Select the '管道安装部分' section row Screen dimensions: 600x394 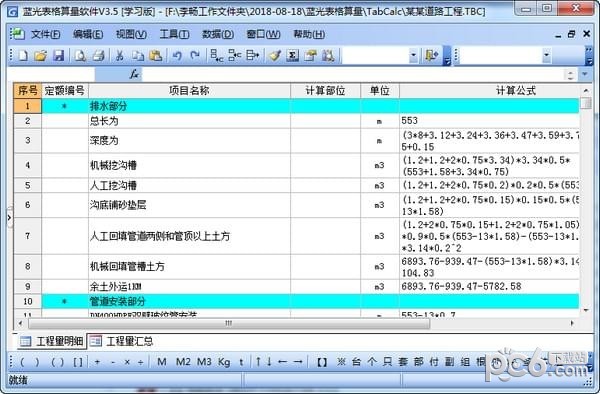pos(297,301)
